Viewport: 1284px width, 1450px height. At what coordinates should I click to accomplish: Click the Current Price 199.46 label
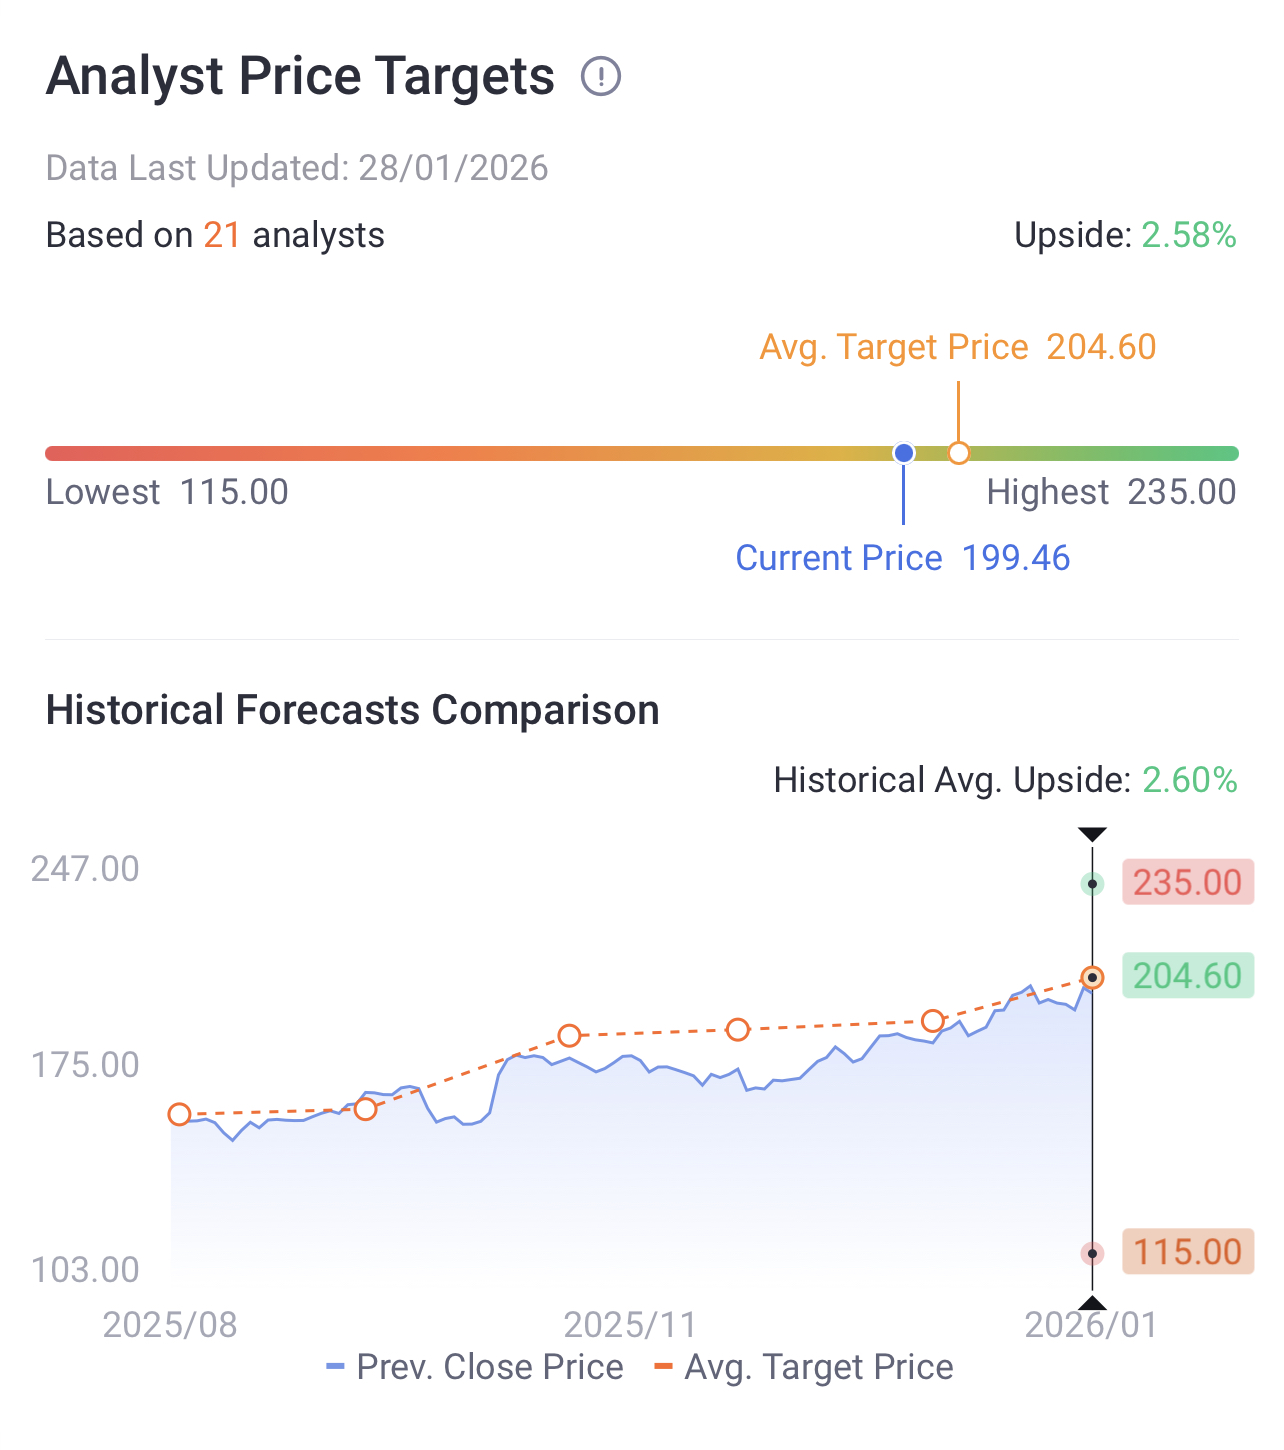pyautogui.click(x=902, y=558)
